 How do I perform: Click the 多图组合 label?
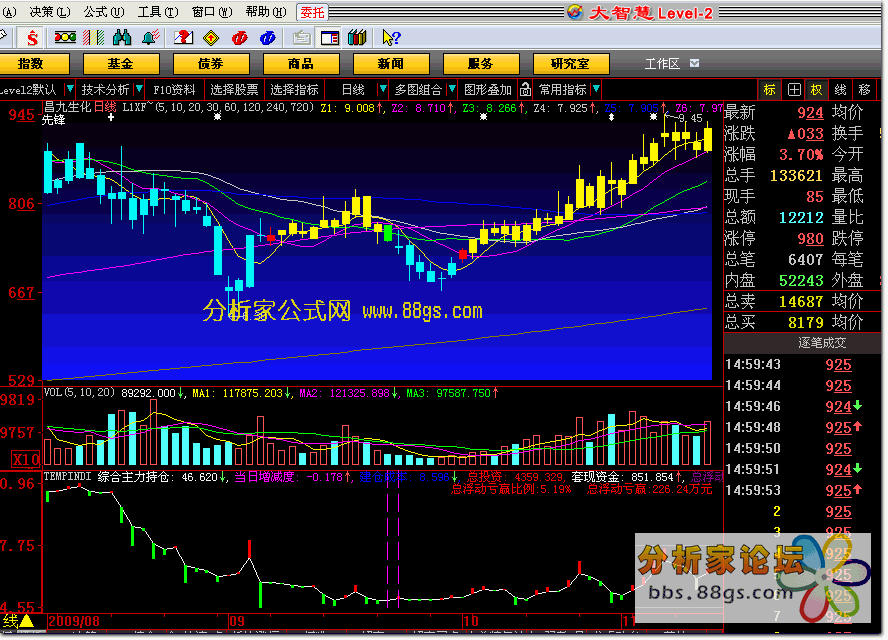click(x=418, y=89)
